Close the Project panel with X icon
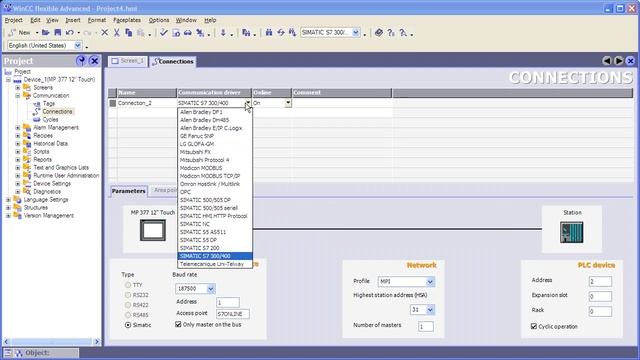Viewport: 640px width, 360px height. click(x=94, y=61)
